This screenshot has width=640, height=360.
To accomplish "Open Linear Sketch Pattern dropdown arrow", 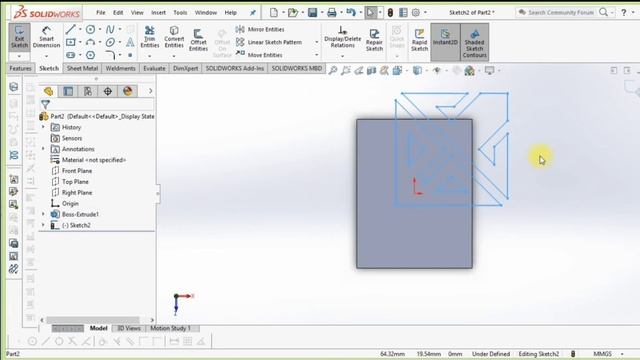I will tap(317, 42).
